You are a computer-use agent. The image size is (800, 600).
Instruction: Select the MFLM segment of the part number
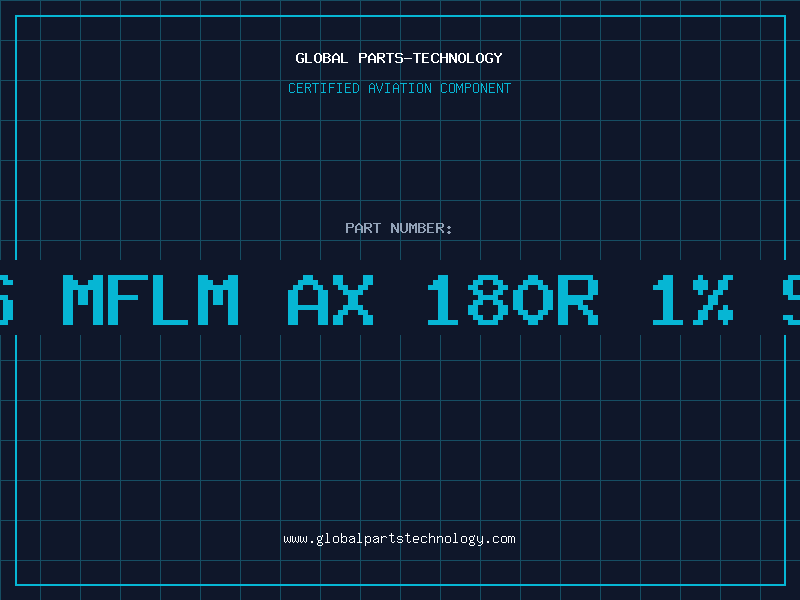click(x=151, y=300)
